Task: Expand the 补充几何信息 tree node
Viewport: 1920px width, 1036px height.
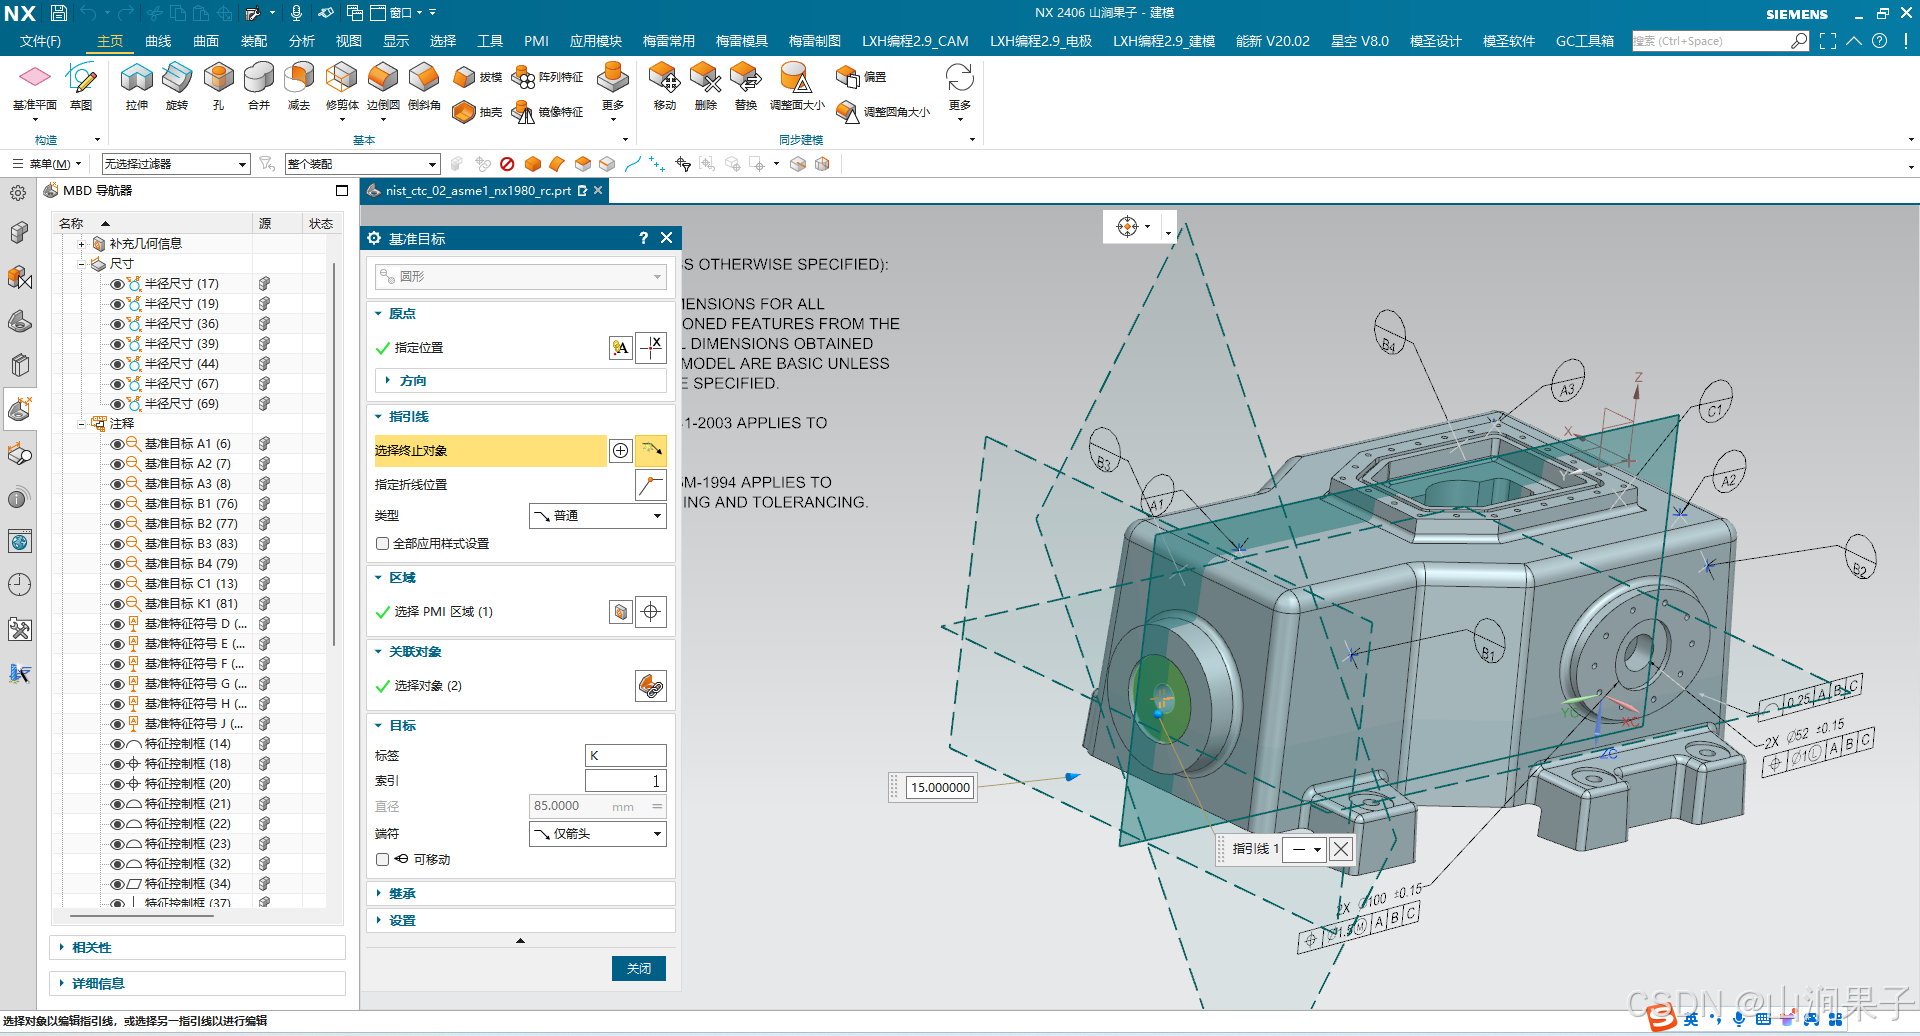Action: click(82, 244)
